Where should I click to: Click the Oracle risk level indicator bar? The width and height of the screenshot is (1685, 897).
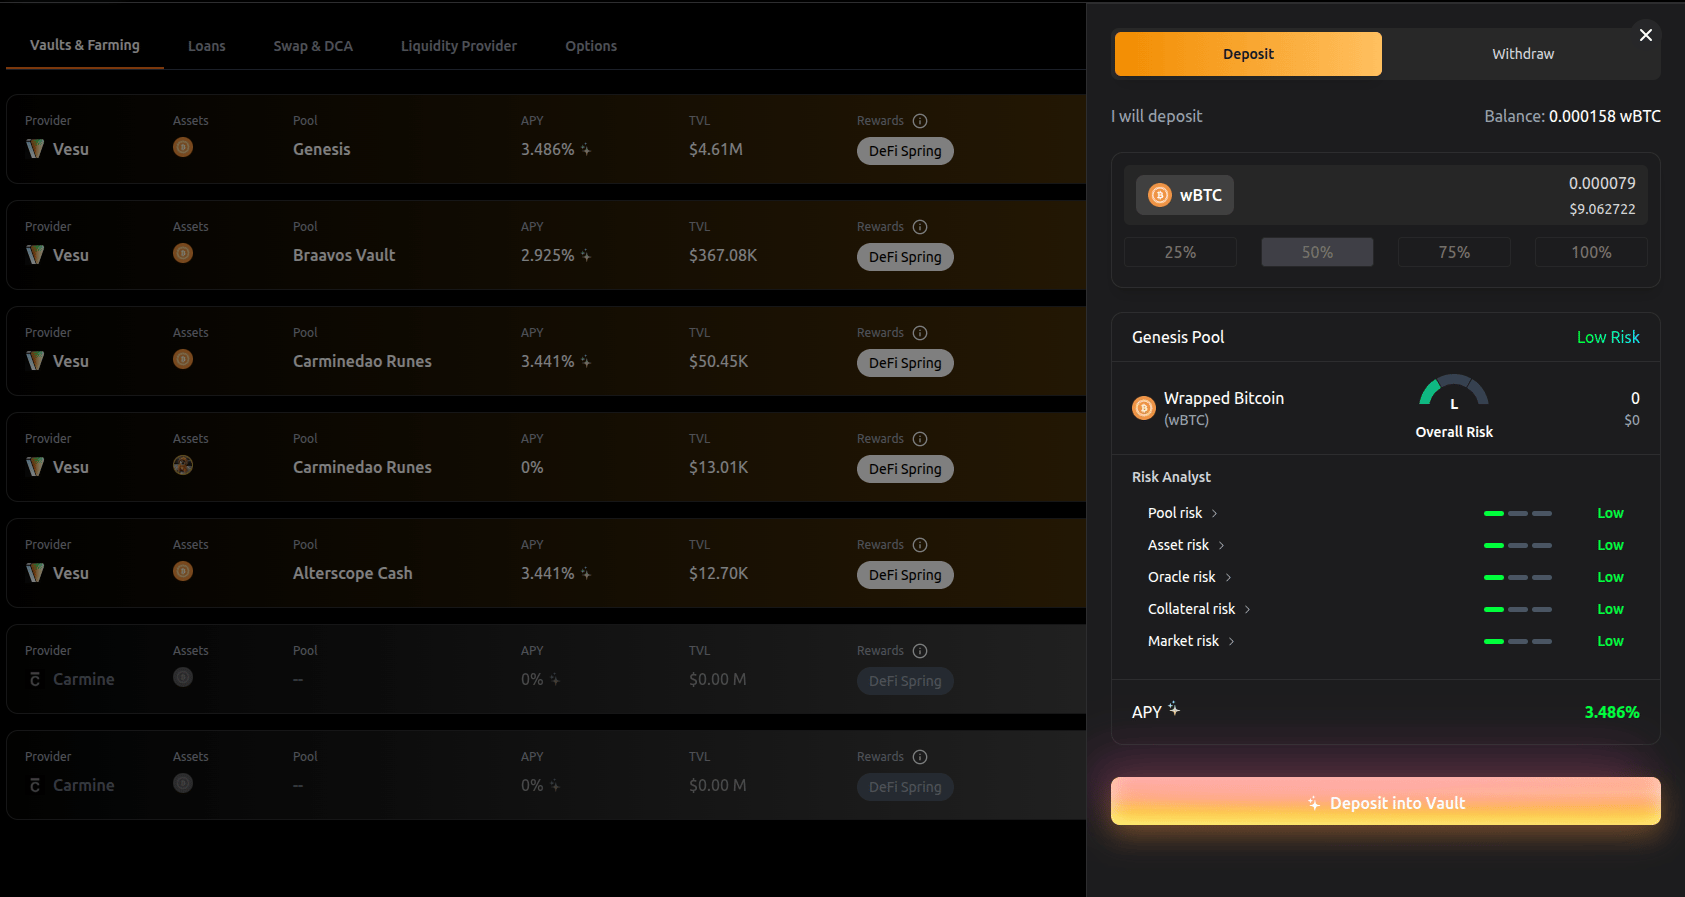coord(1518,577)
